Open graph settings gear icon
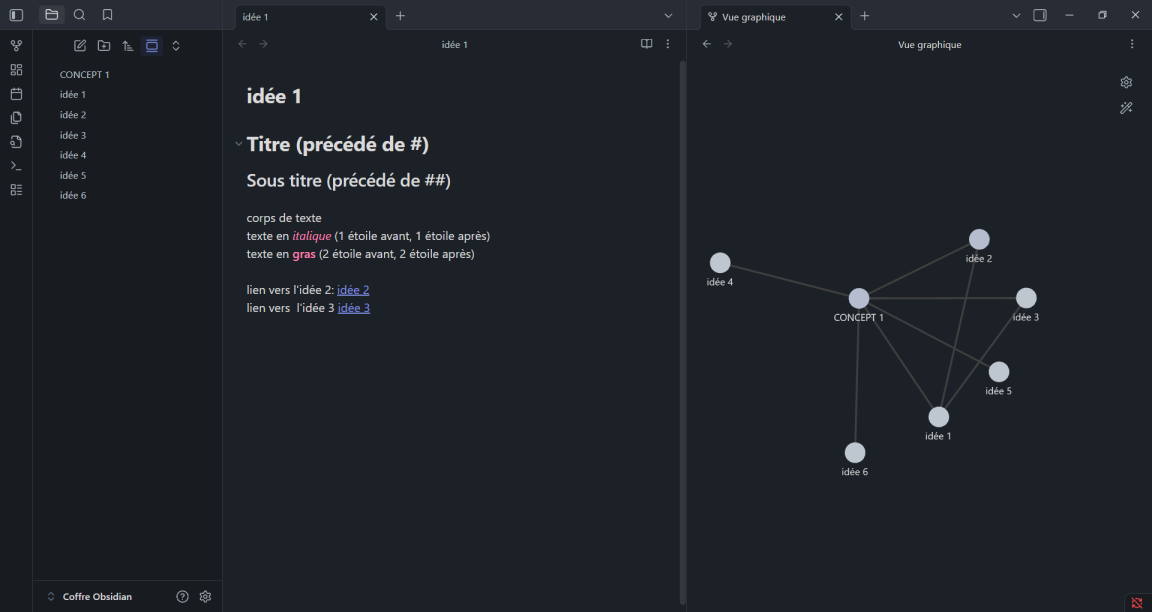 [1126, 83]
